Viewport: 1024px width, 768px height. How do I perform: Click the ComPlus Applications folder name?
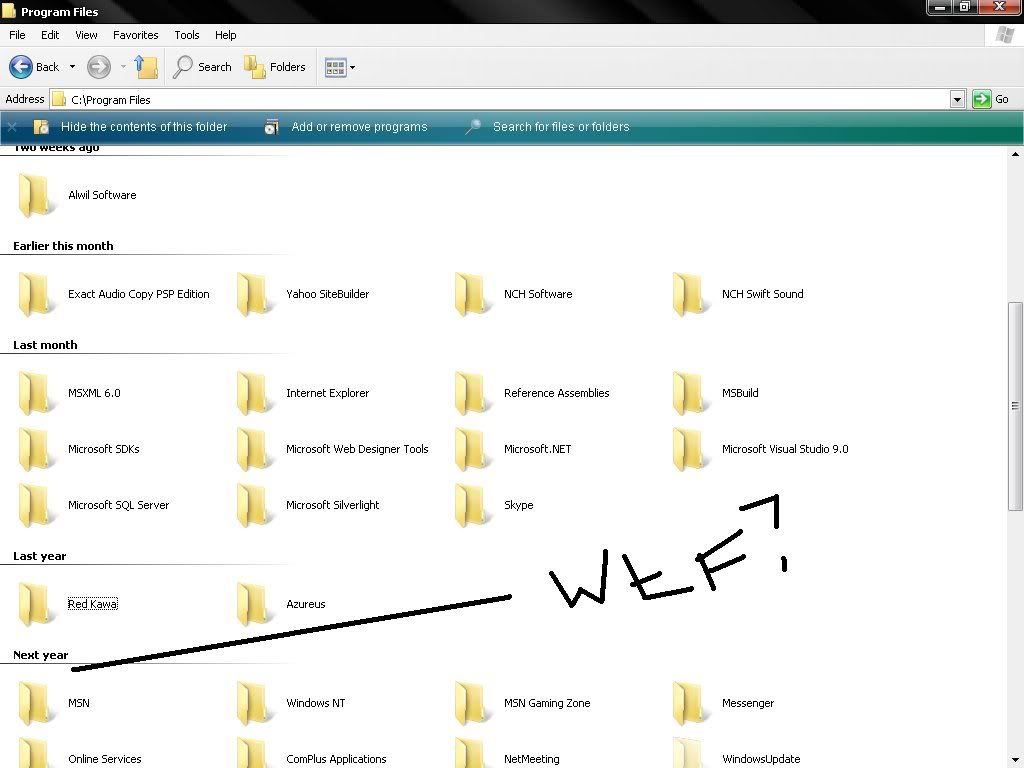click(x=336, y=759)
